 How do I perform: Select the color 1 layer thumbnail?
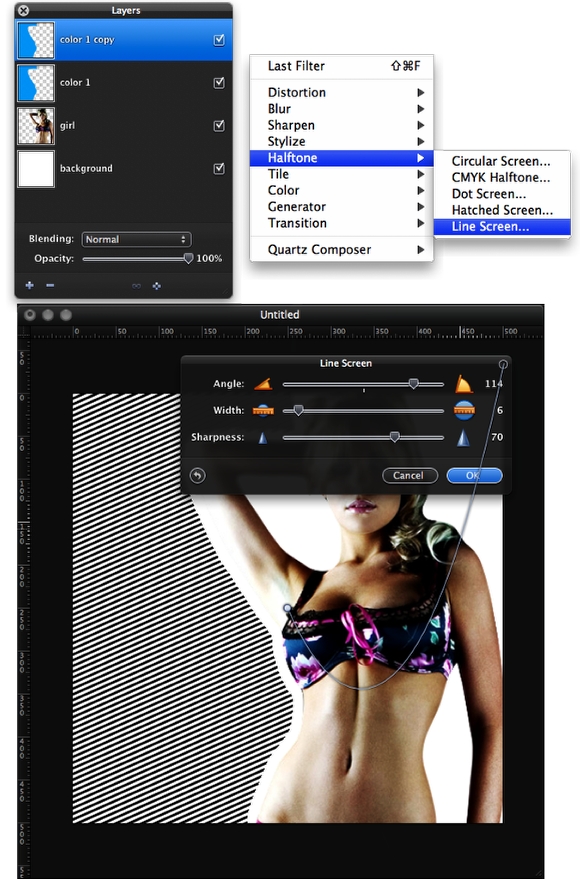(x=36, y=82)
